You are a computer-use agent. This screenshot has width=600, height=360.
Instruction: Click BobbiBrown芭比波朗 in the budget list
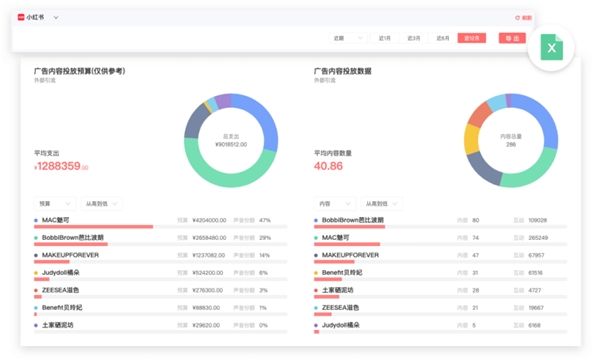click(x=73, y=238)
